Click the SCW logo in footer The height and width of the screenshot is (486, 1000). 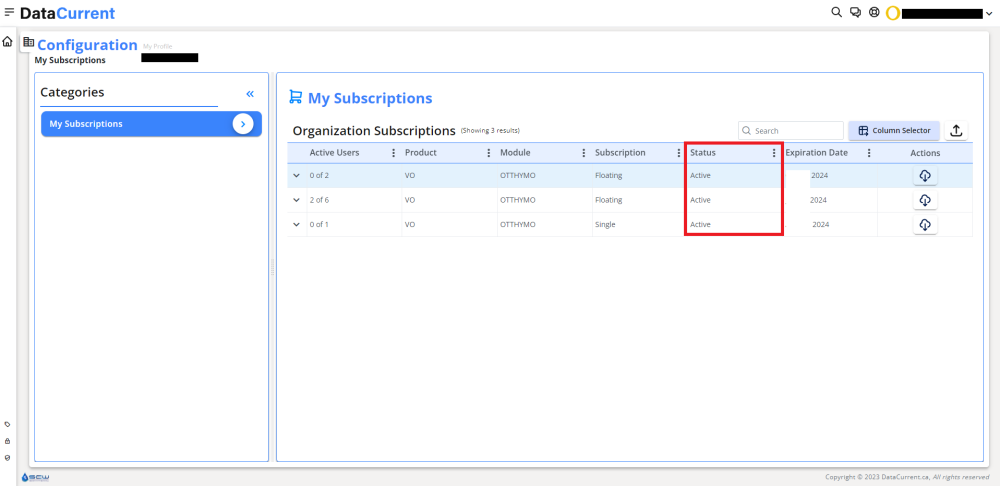click(35, 477)
